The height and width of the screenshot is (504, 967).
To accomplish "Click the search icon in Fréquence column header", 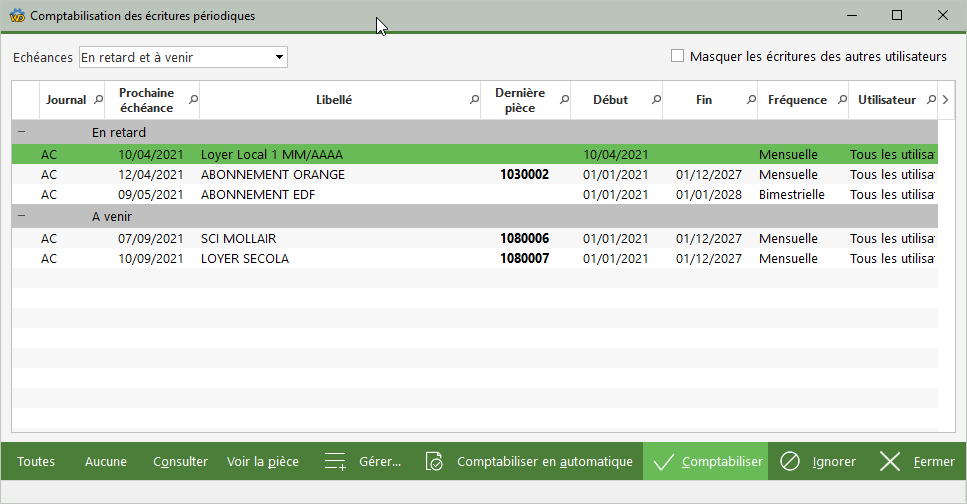I will [x=841, y=100].
